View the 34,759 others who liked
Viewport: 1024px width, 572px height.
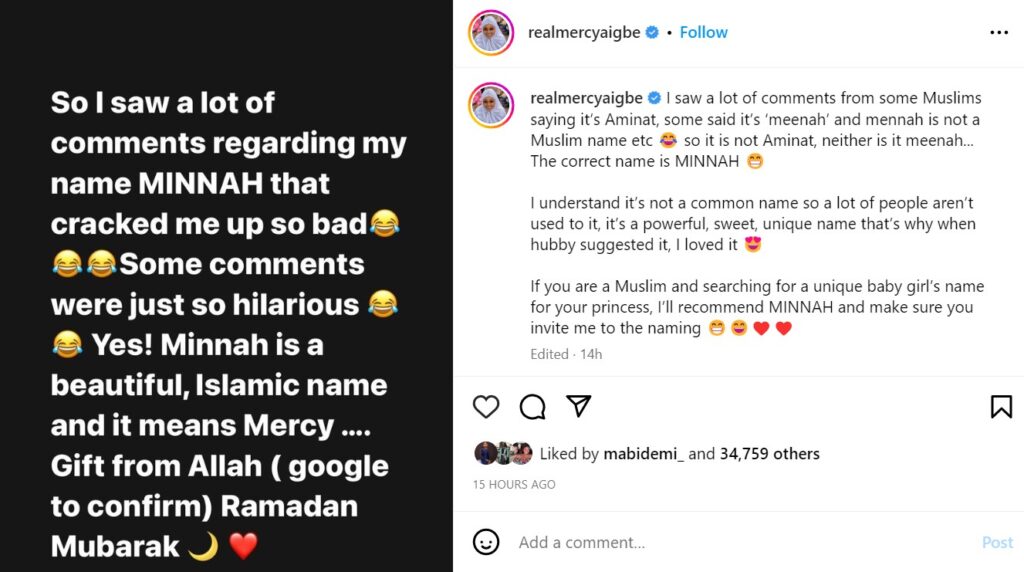pos(770,454)
